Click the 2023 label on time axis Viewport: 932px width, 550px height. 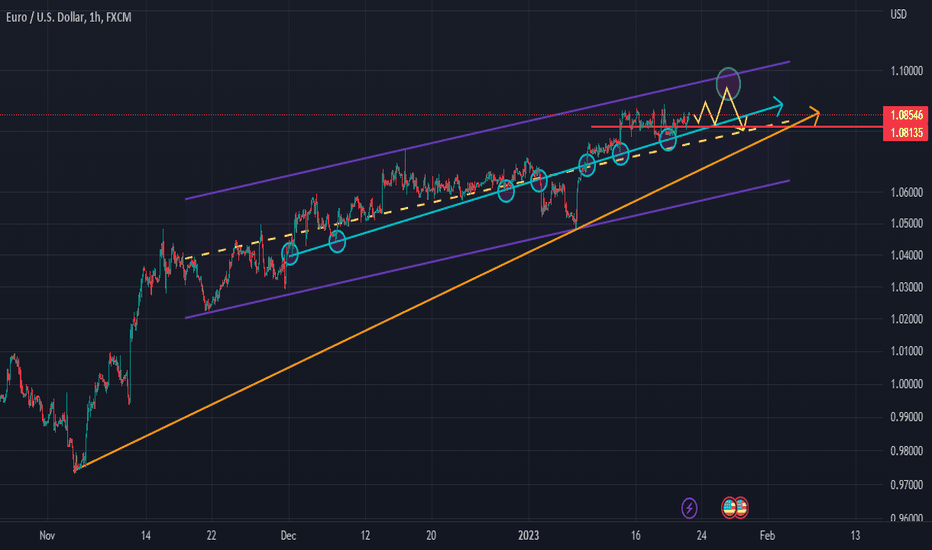528,536
